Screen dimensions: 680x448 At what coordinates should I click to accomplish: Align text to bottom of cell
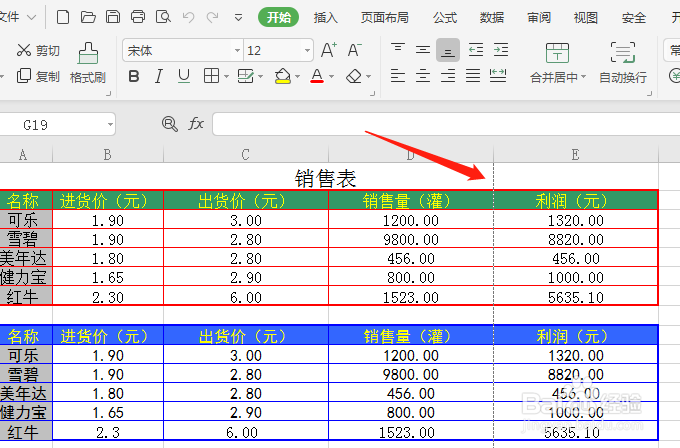pyautogui.click(x=448, y=50)
